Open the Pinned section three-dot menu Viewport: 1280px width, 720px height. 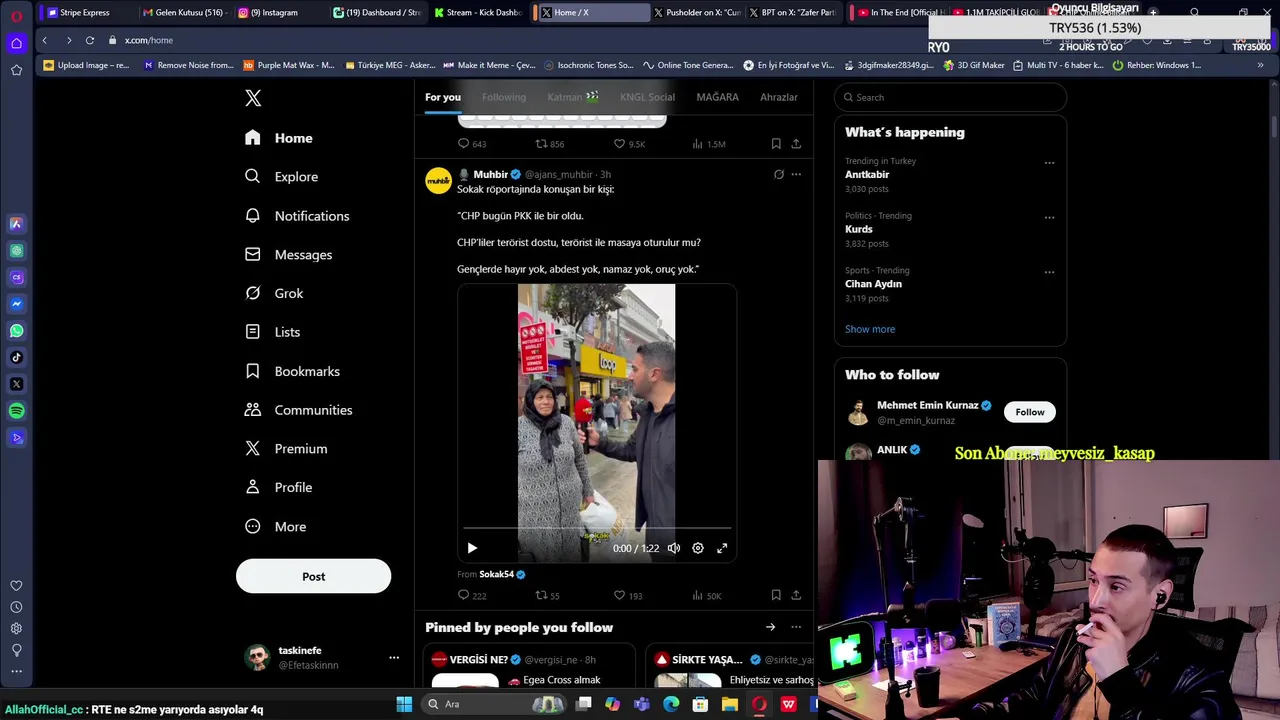(796, 627)
